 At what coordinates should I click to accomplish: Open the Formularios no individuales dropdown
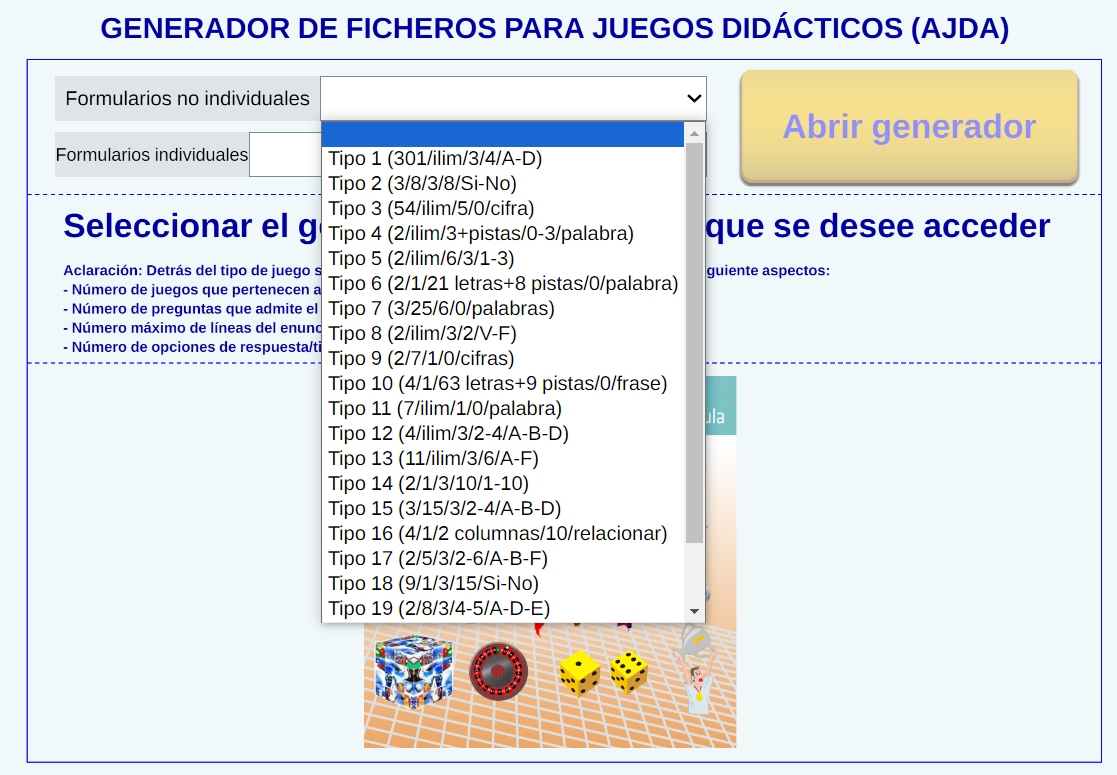click(x=513, y=98)
